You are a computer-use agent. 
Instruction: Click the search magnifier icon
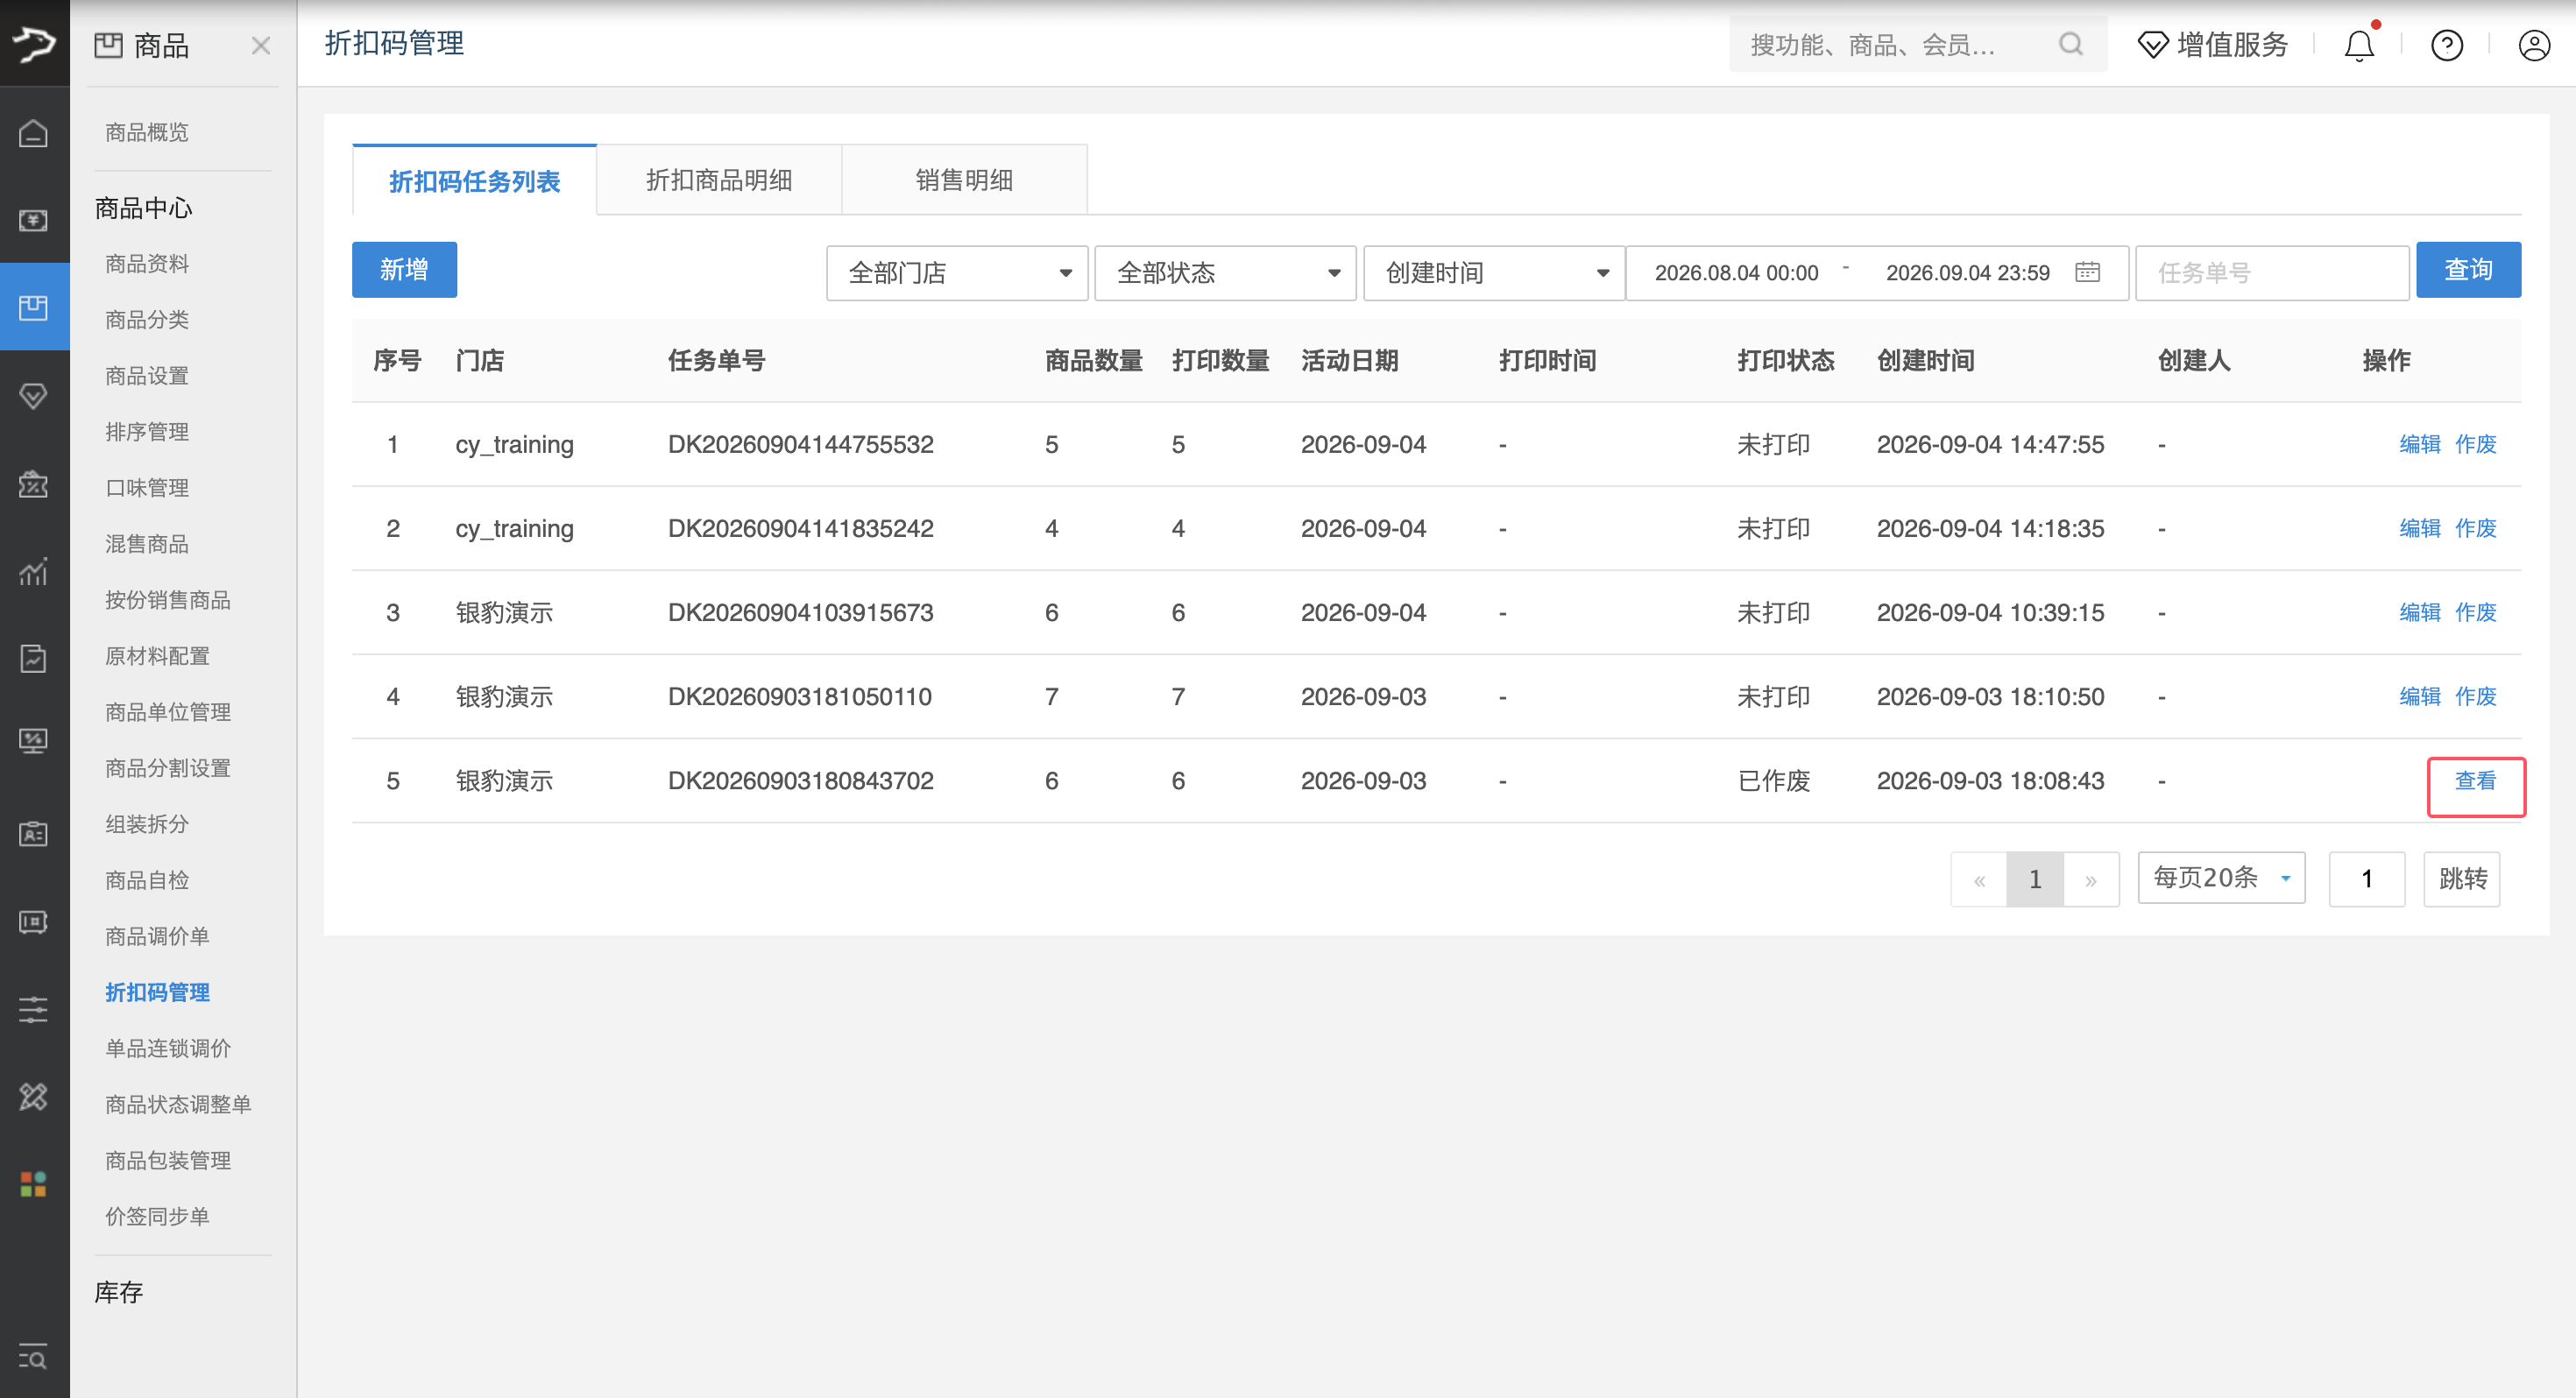tap(2071, 44)
